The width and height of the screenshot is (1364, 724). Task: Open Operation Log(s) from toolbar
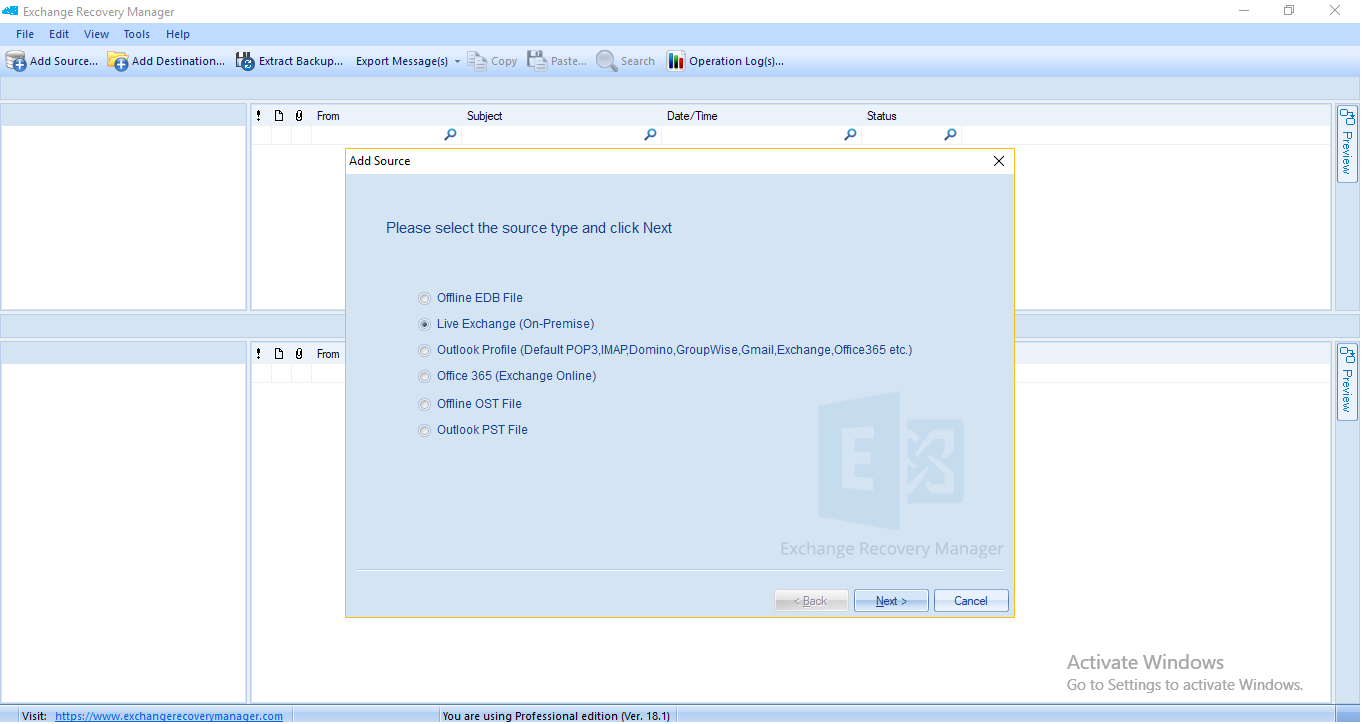726,61
